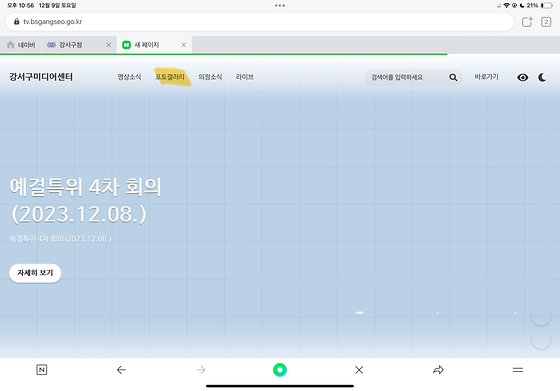Screen dimensions: 560x391
Task: Toggle dark mode with the moon icon
Action: tap(542, 77)
